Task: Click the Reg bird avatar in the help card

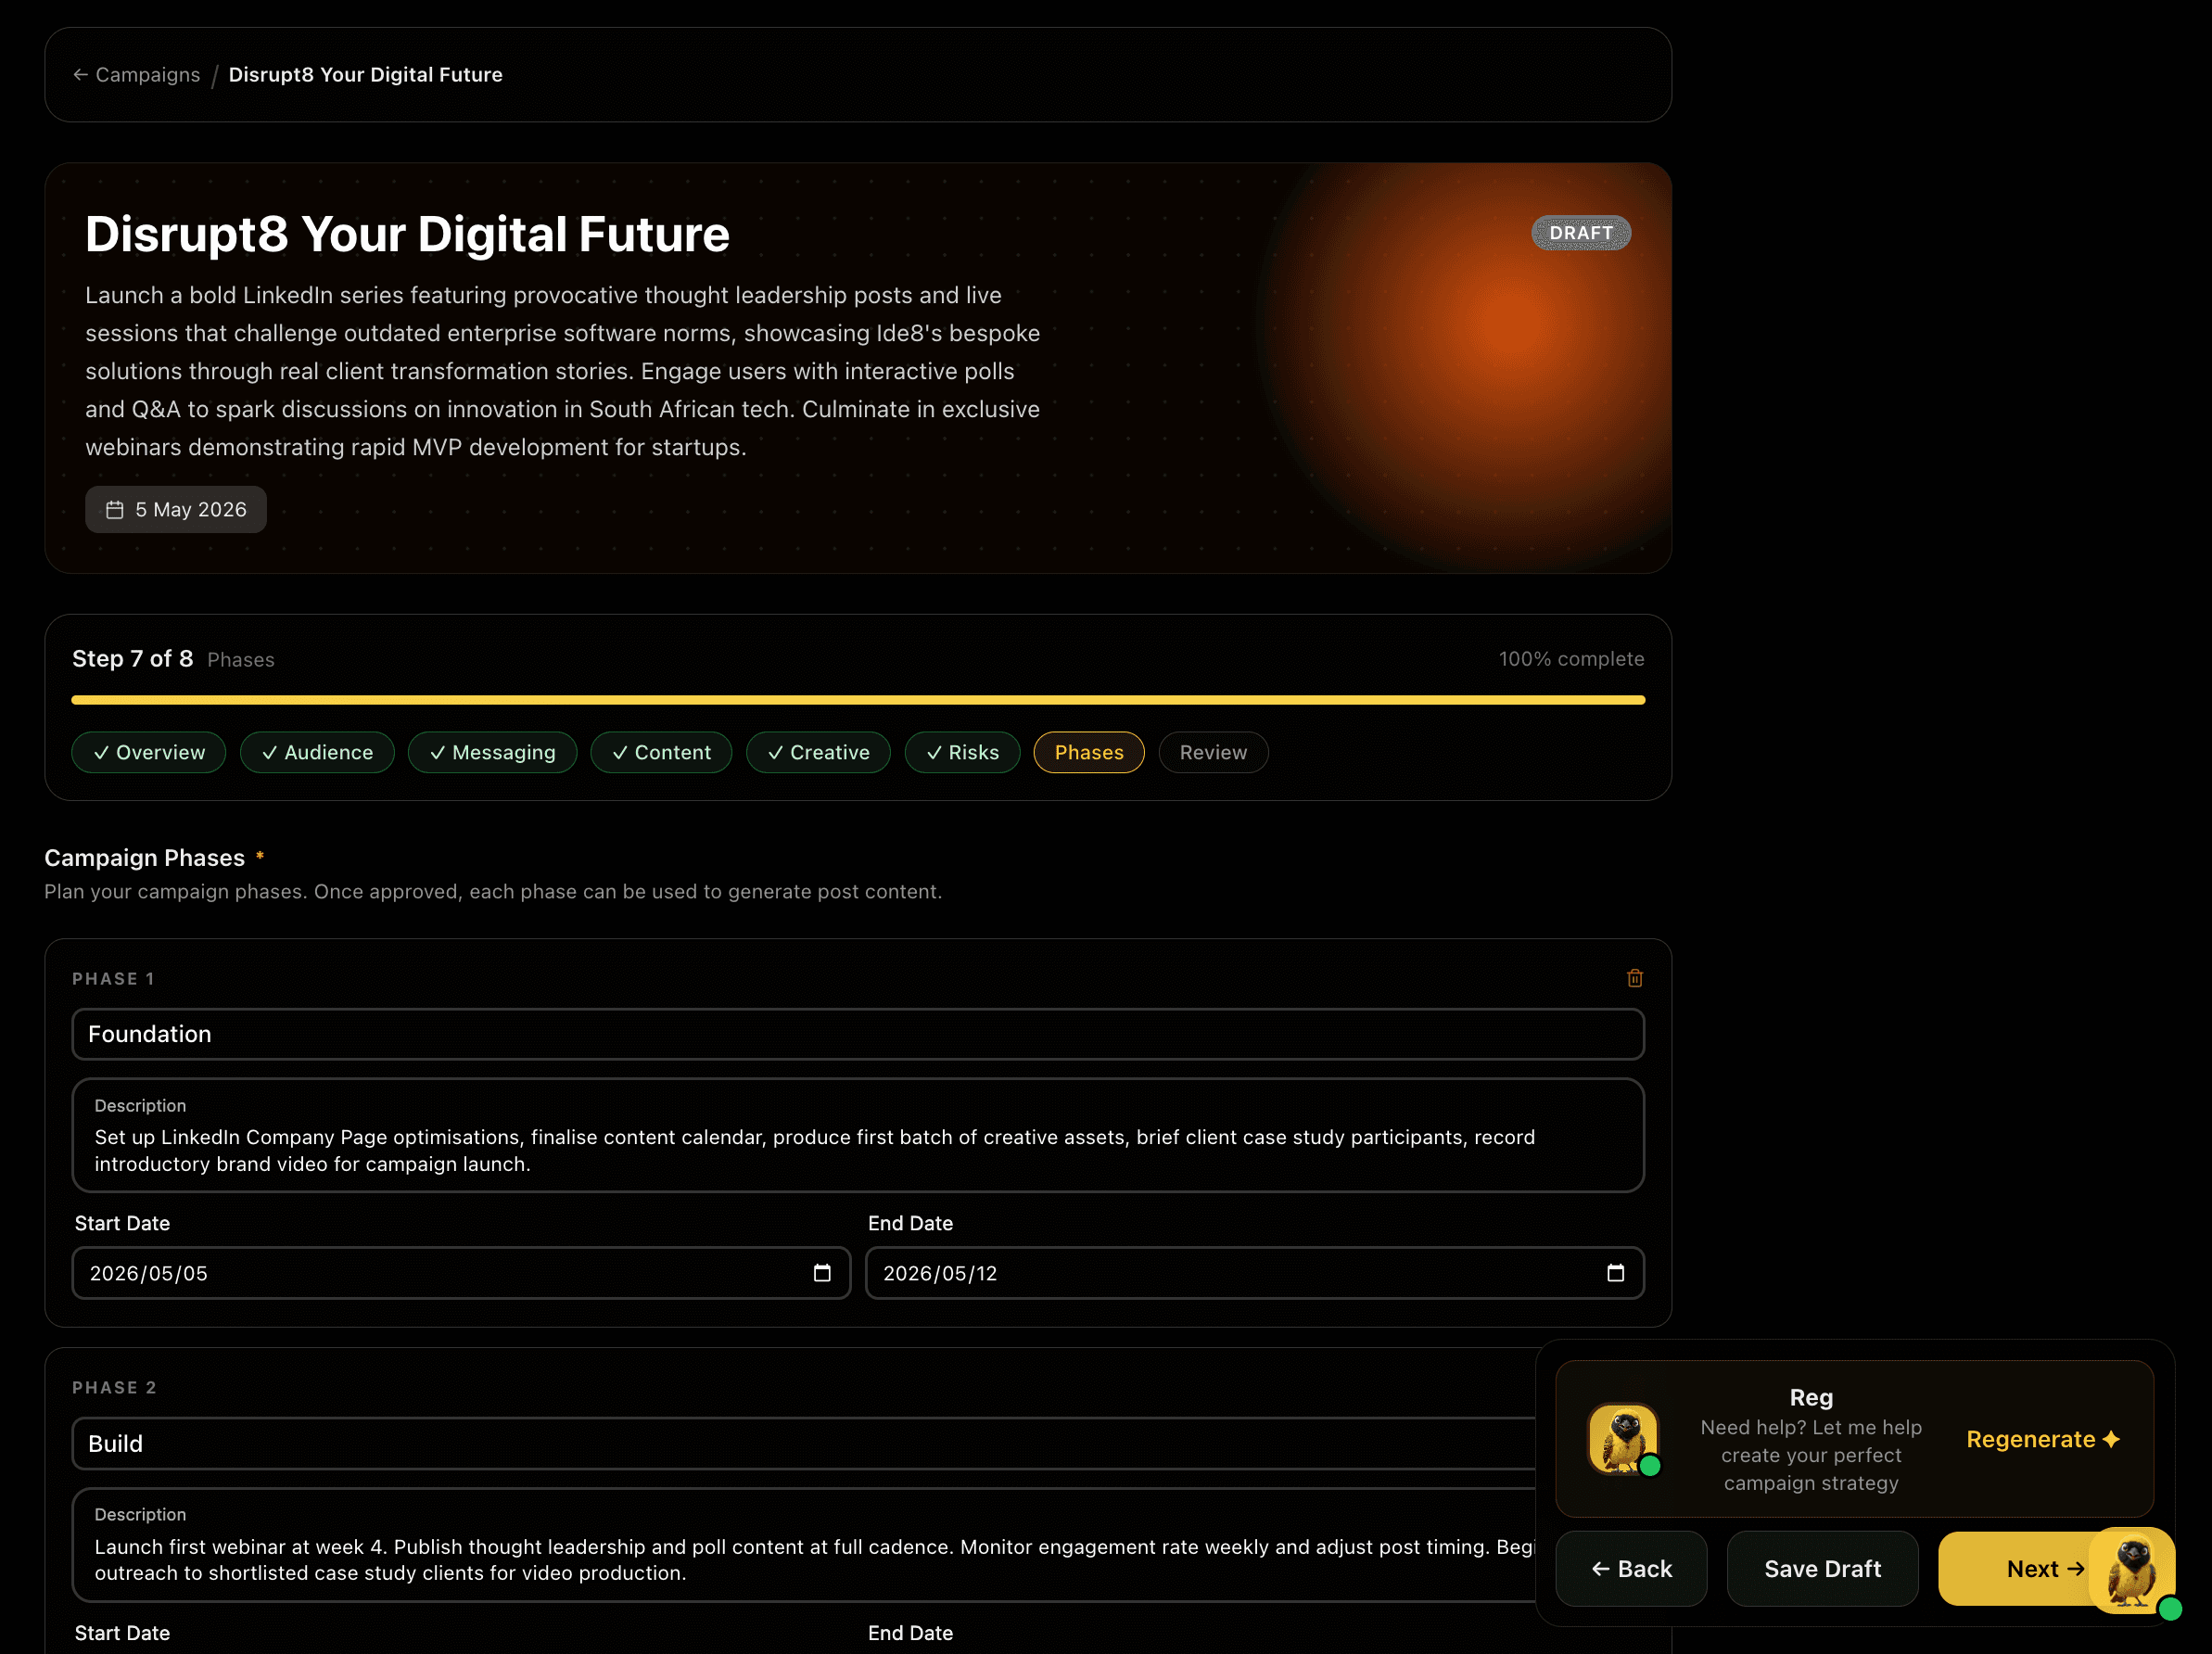Action: point(1623,1439)
